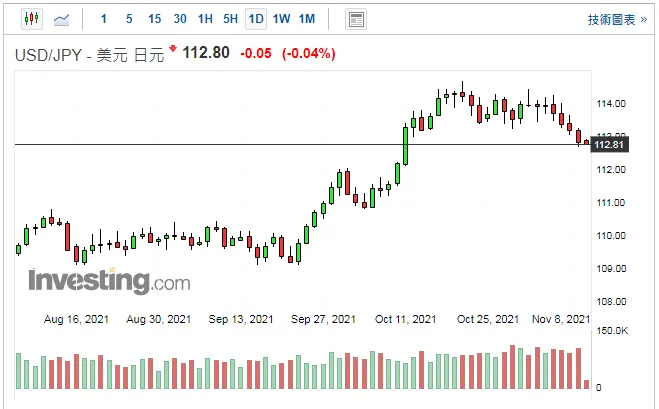Select the candlestick chart type icon

(32, 19)
